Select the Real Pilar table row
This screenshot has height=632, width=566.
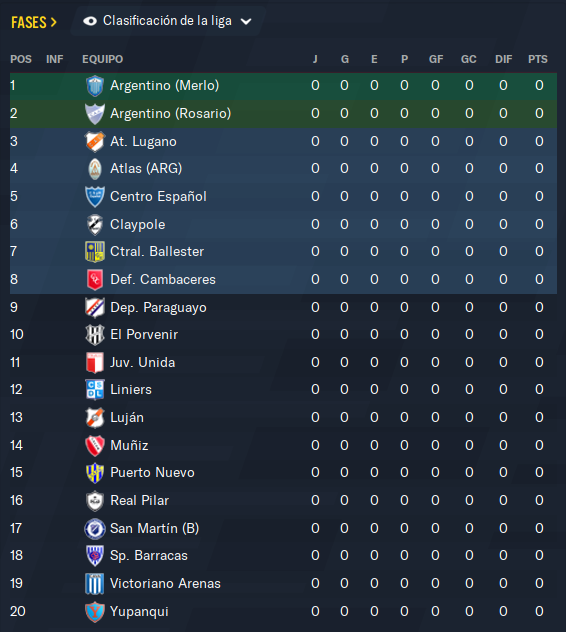point(283,501)
